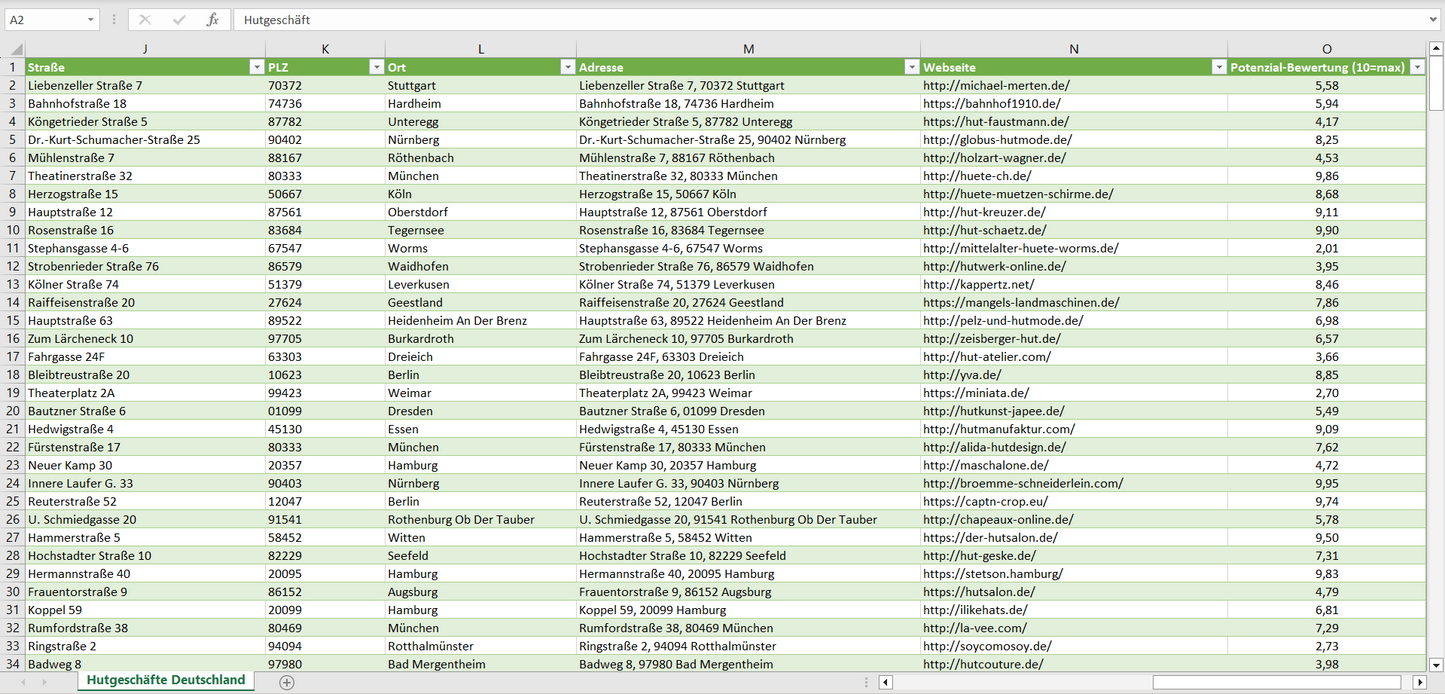1445x694 pixels.
Task: Open the https://stetson.hamburg/ link
Action: point(992,574)
